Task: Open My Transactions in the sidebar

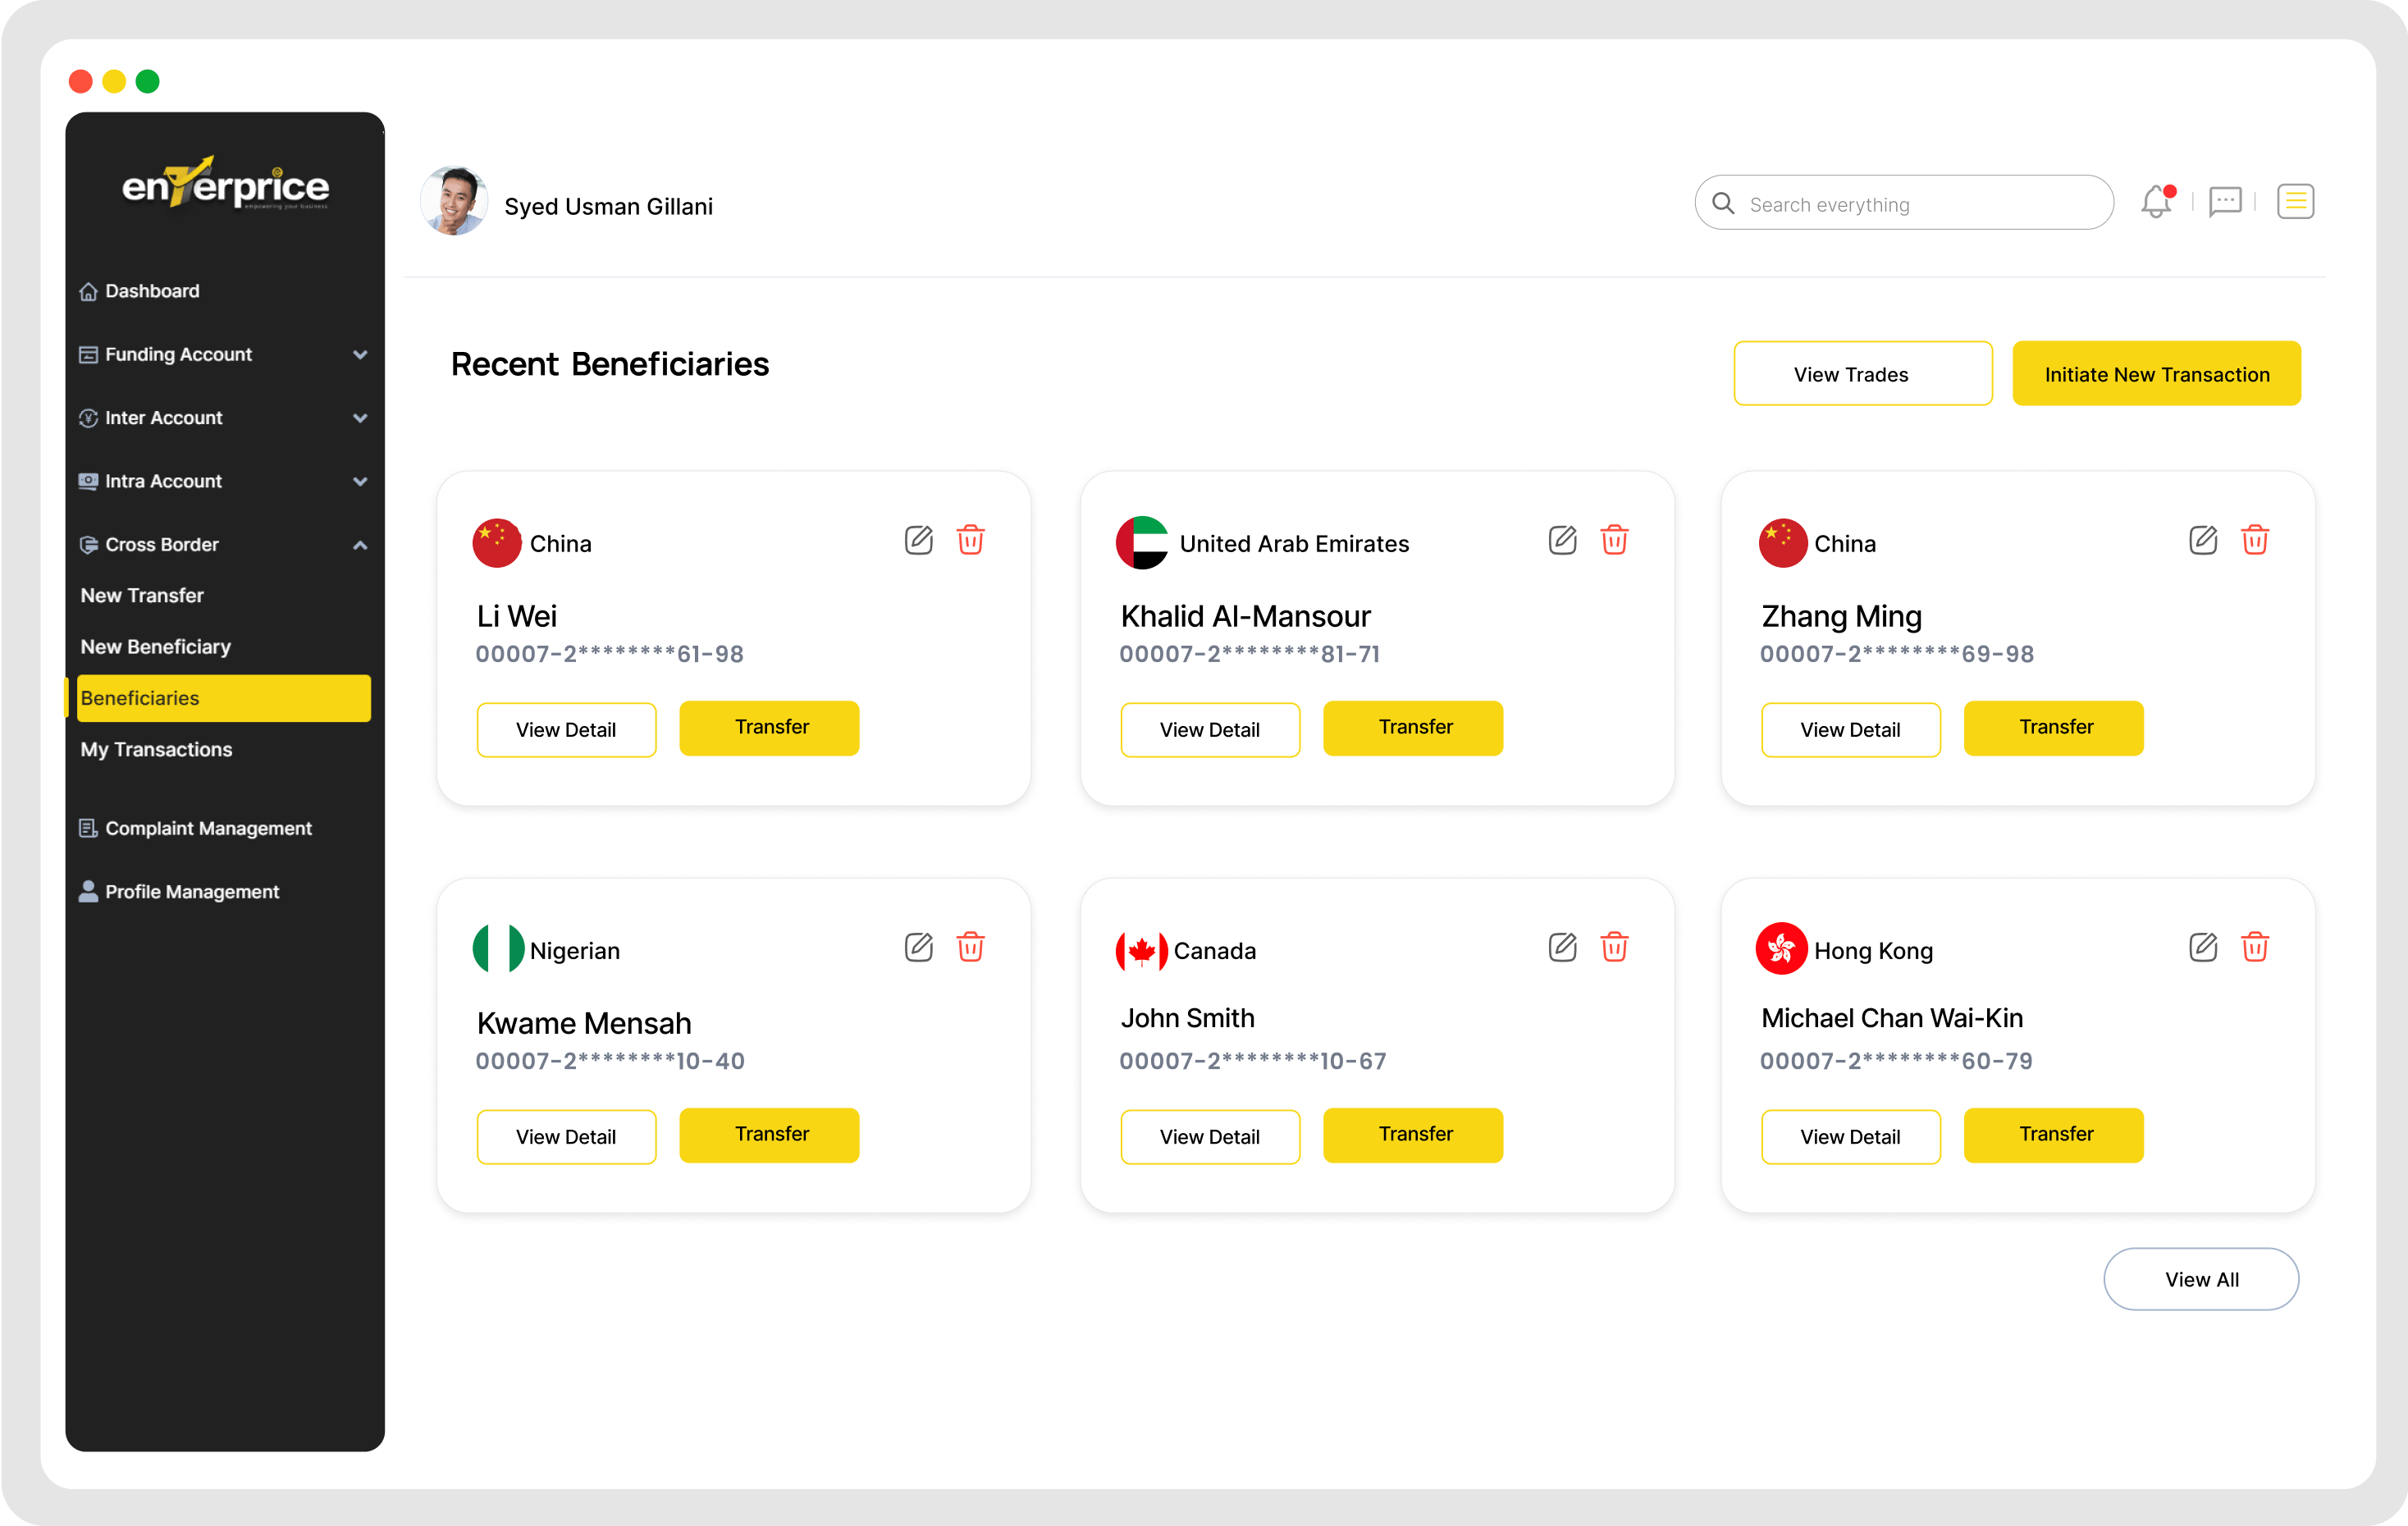Action: (x=156, y=749)
